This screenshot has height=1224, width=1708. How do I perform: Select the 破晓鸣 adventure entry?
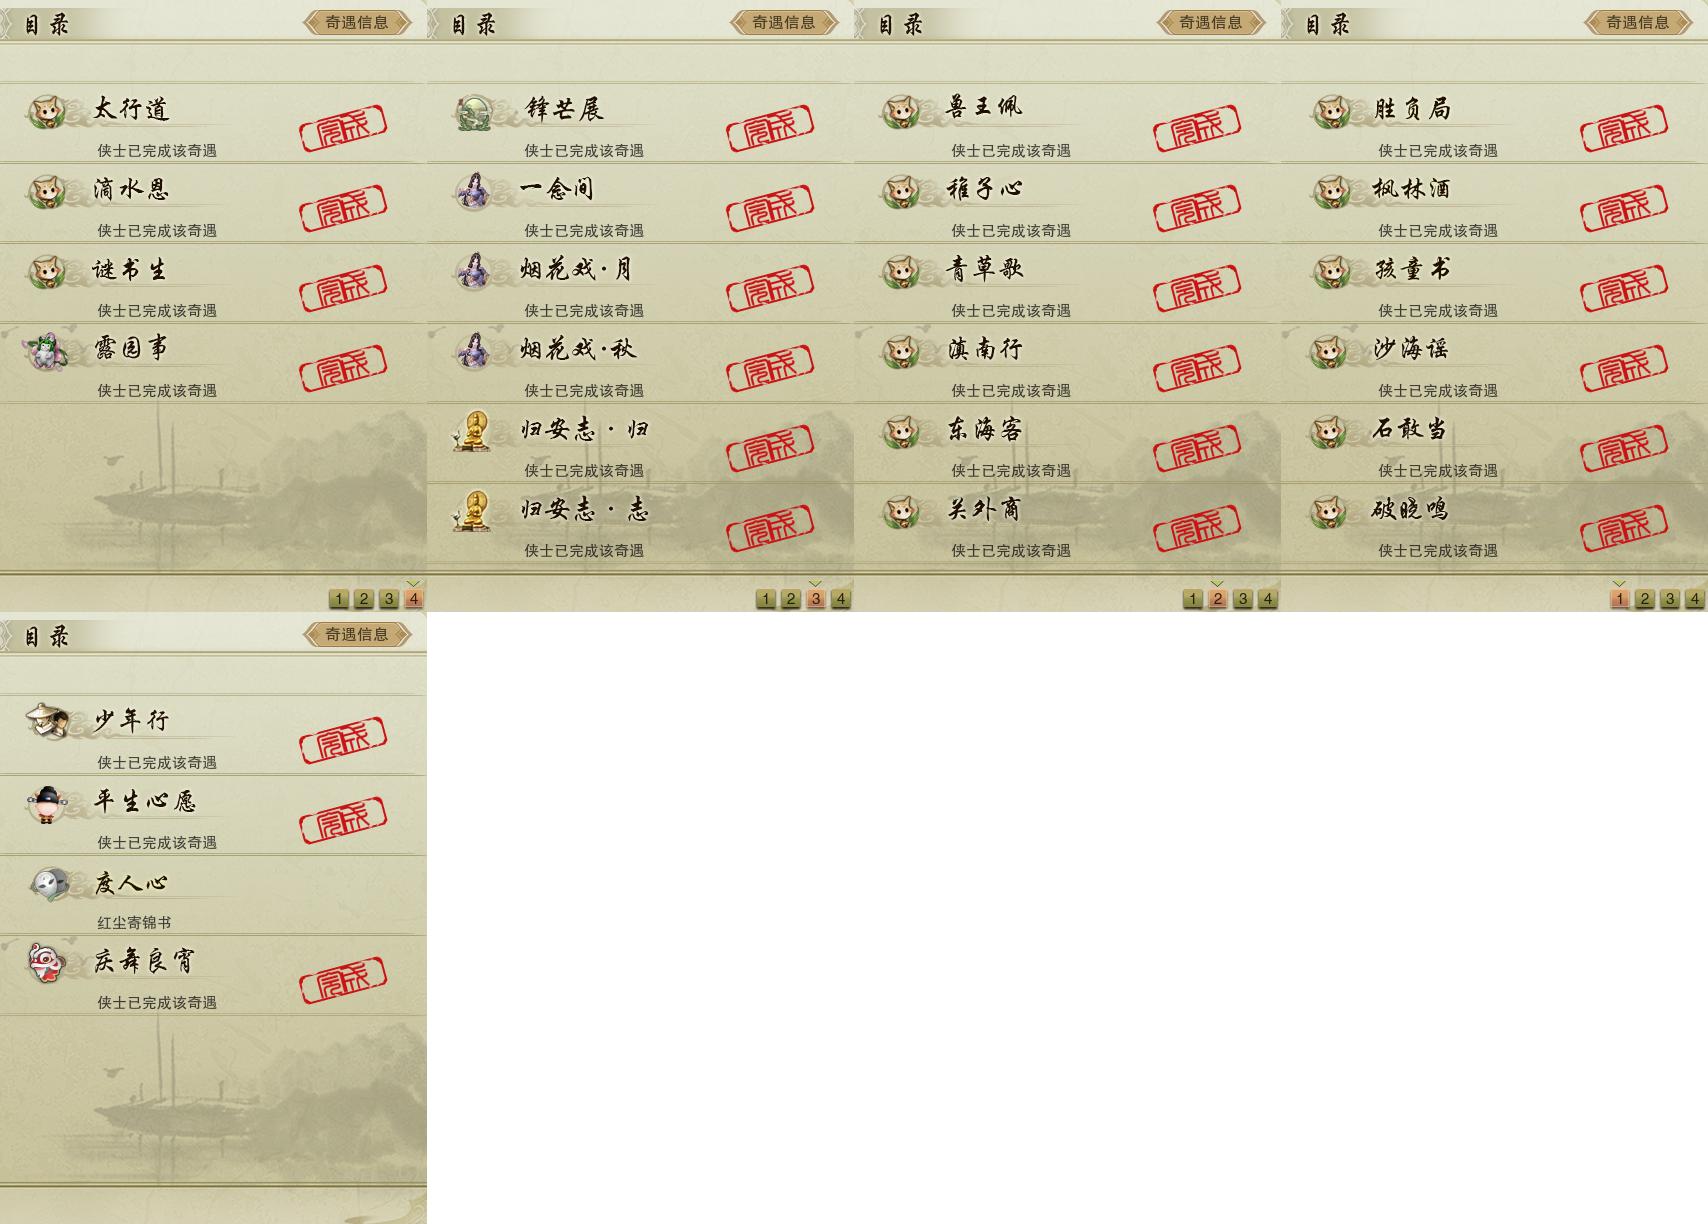click(x=1494, y=523)
